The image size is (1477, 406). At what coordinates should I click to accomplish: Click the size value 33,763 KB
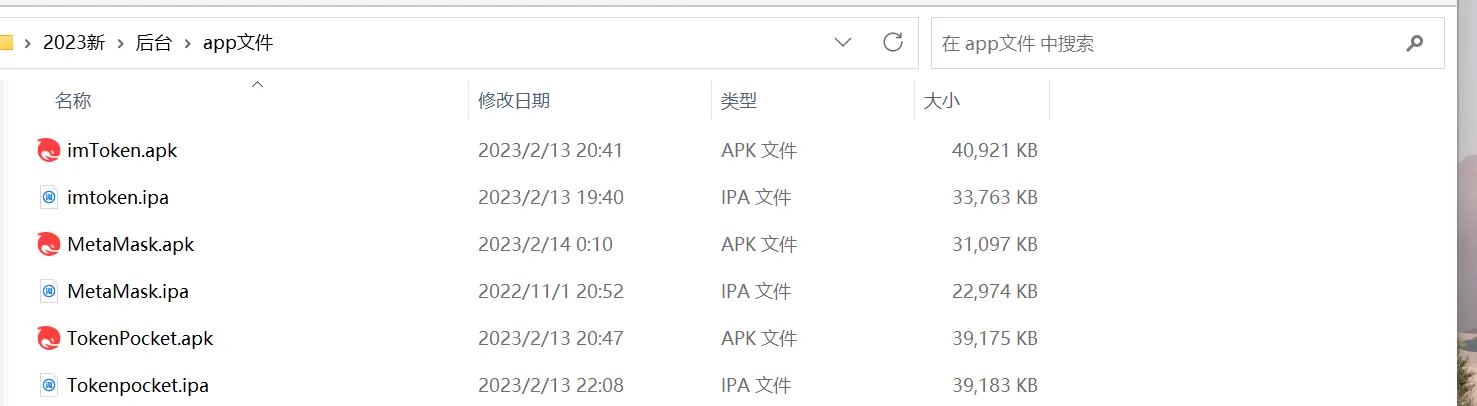(995, 198)
